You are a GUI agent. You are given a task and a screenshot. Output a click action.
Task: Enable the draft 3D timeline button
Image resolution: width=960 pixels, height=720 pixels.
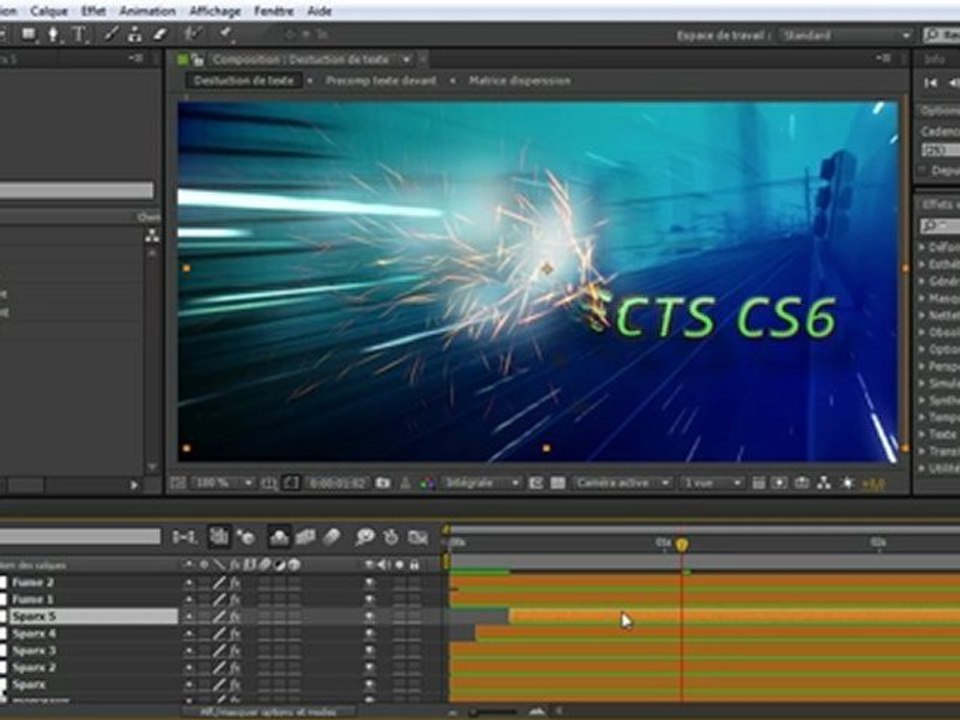tap(246, 538)
